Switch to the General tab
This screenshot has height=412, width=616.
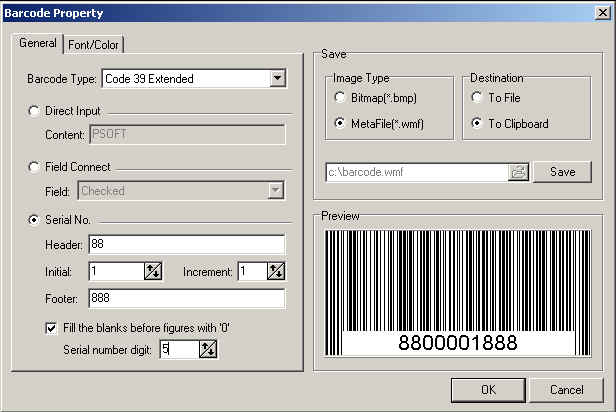coord(38,43)
